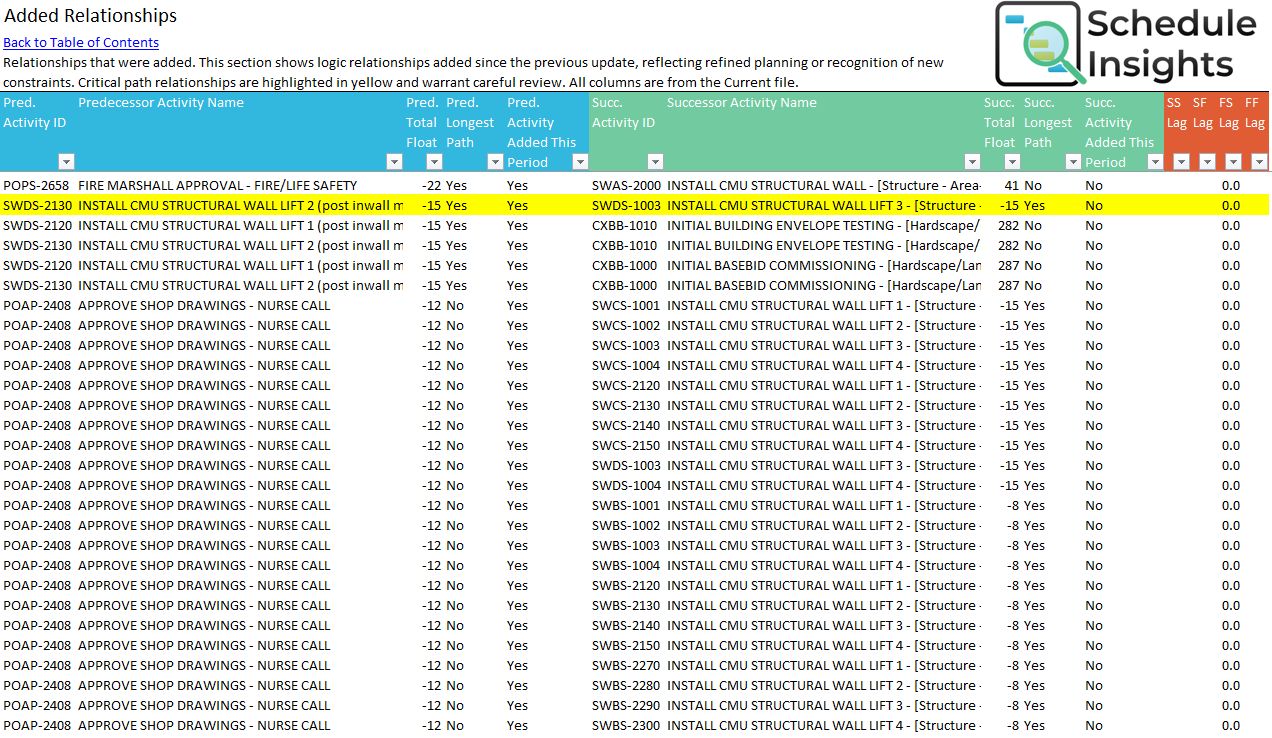
Task: Open the Succ. Activity ID filter dropdown
Action: 655,162
